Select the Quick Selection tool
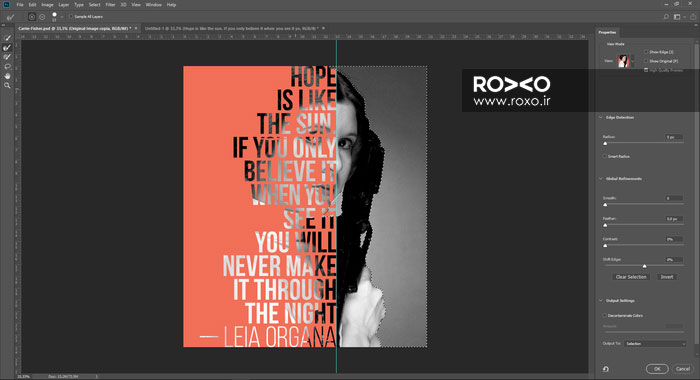 click(7, 38)
